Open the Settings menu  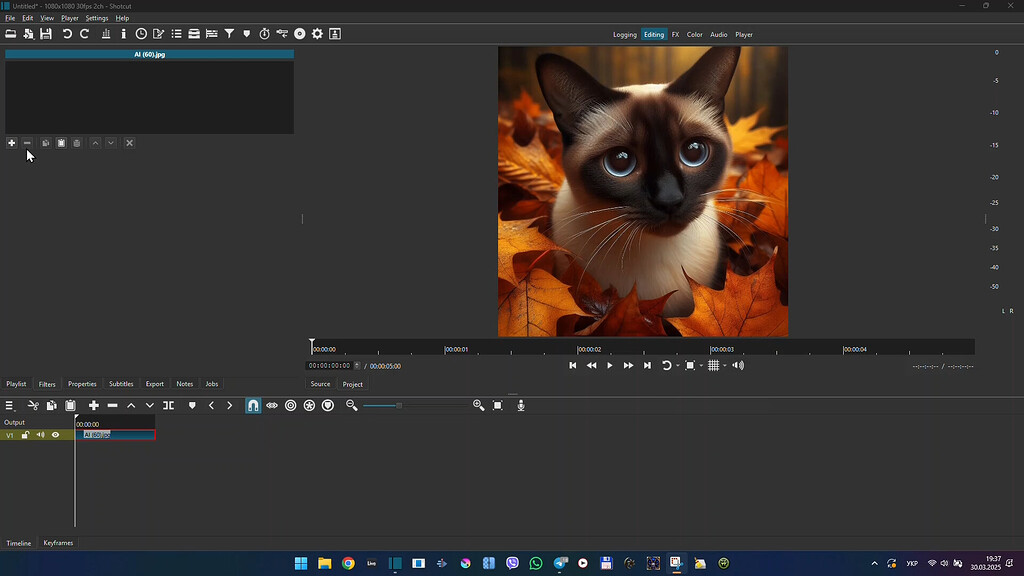[x=97, y=18]
